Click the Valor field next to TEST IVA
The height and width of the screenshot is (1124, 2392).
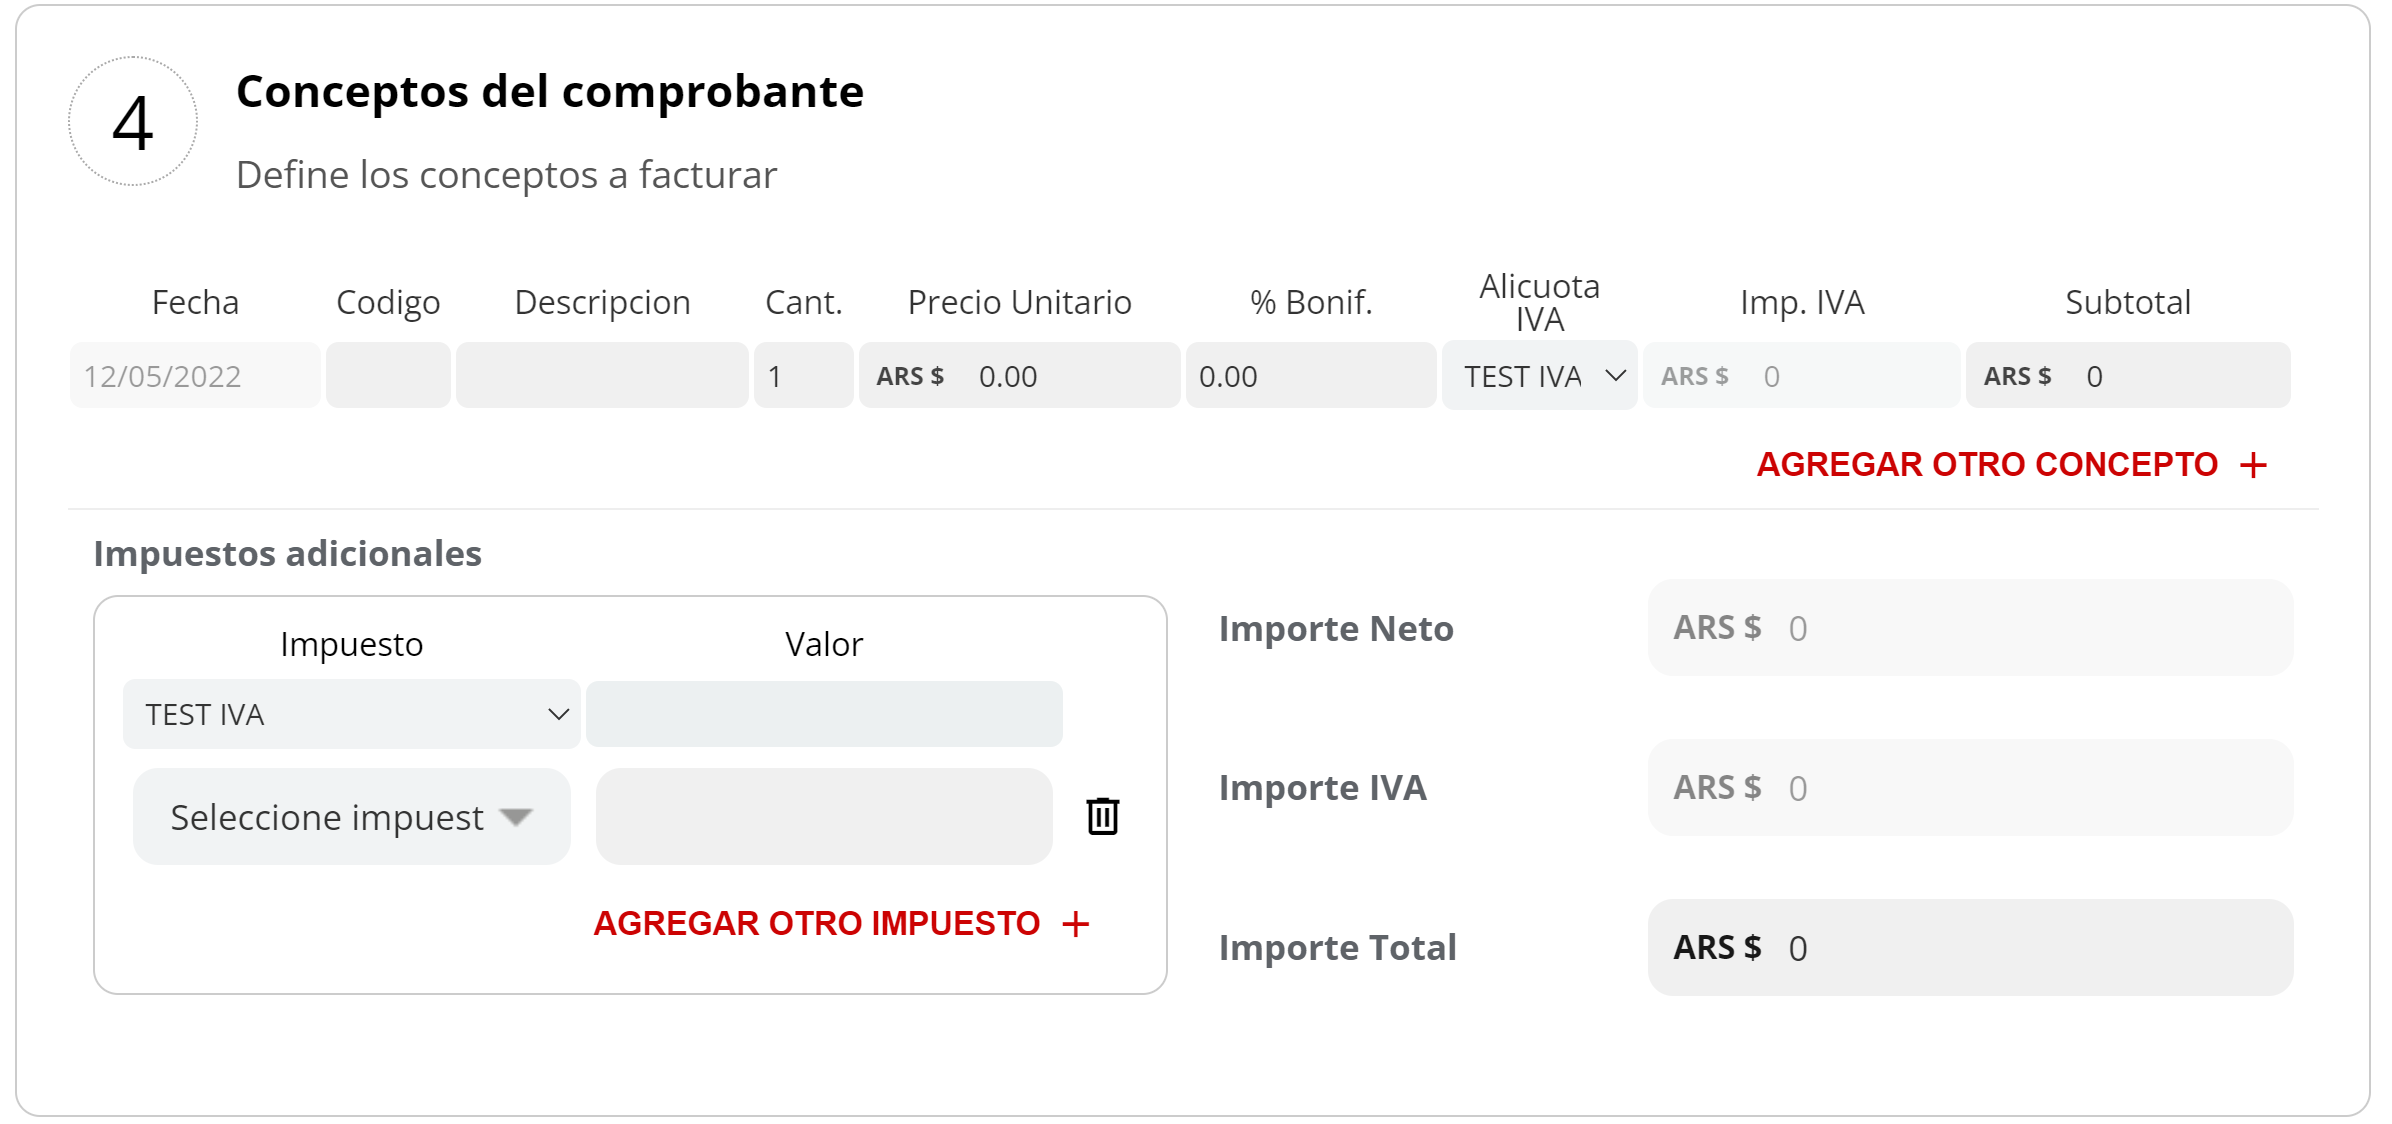(x=824, y=714)
